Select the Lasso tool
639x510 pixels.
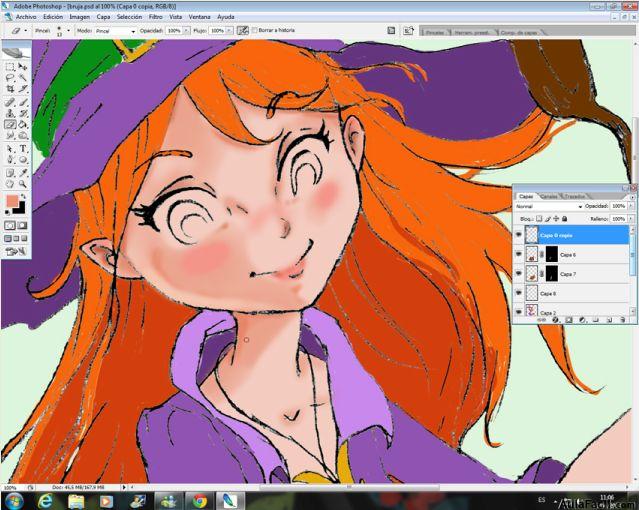click(x=10, y=78)
